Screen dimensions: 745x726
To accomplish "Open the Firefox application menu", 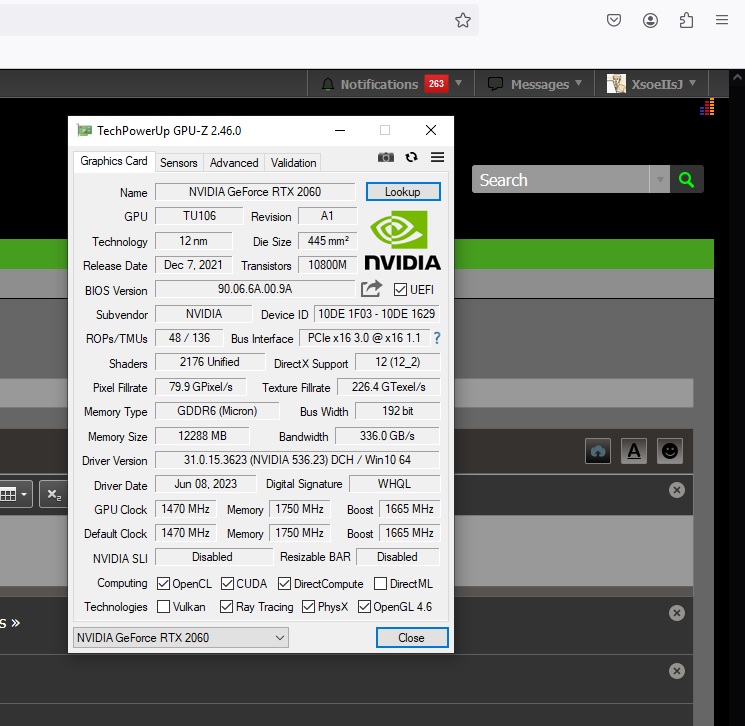I will tap(722, 20).
